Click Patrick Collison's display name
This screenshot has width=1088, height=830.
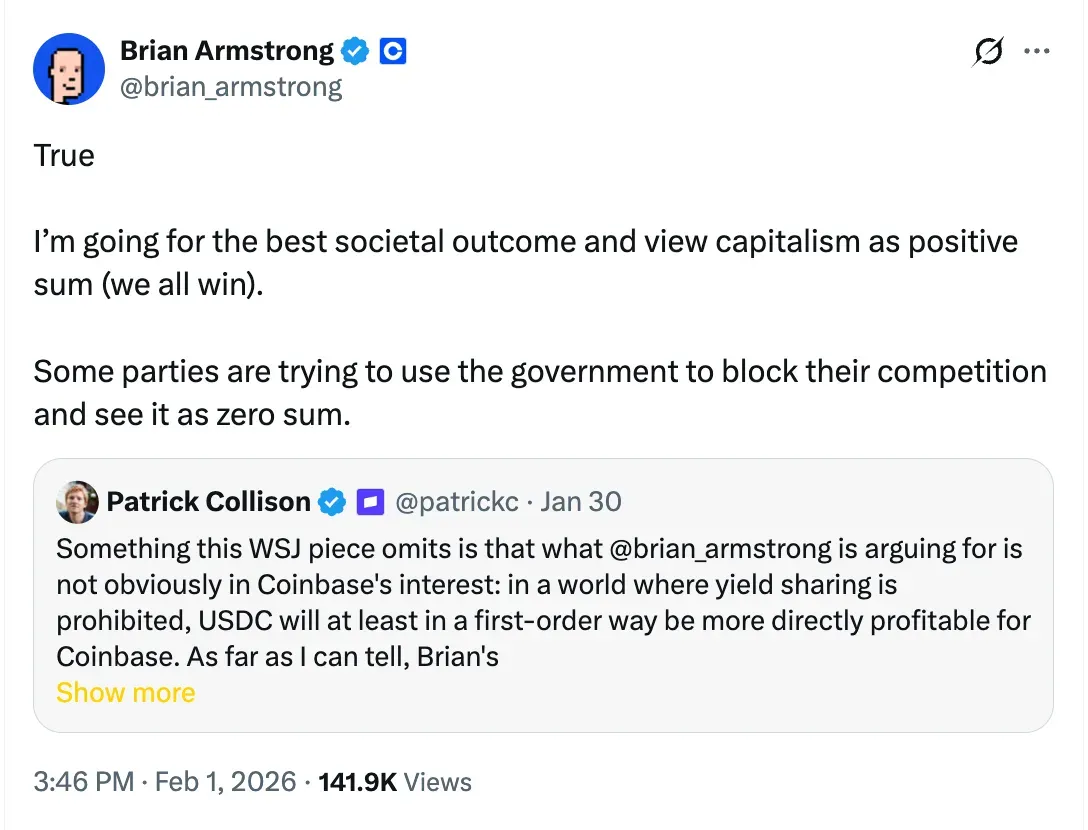point(207,501)
